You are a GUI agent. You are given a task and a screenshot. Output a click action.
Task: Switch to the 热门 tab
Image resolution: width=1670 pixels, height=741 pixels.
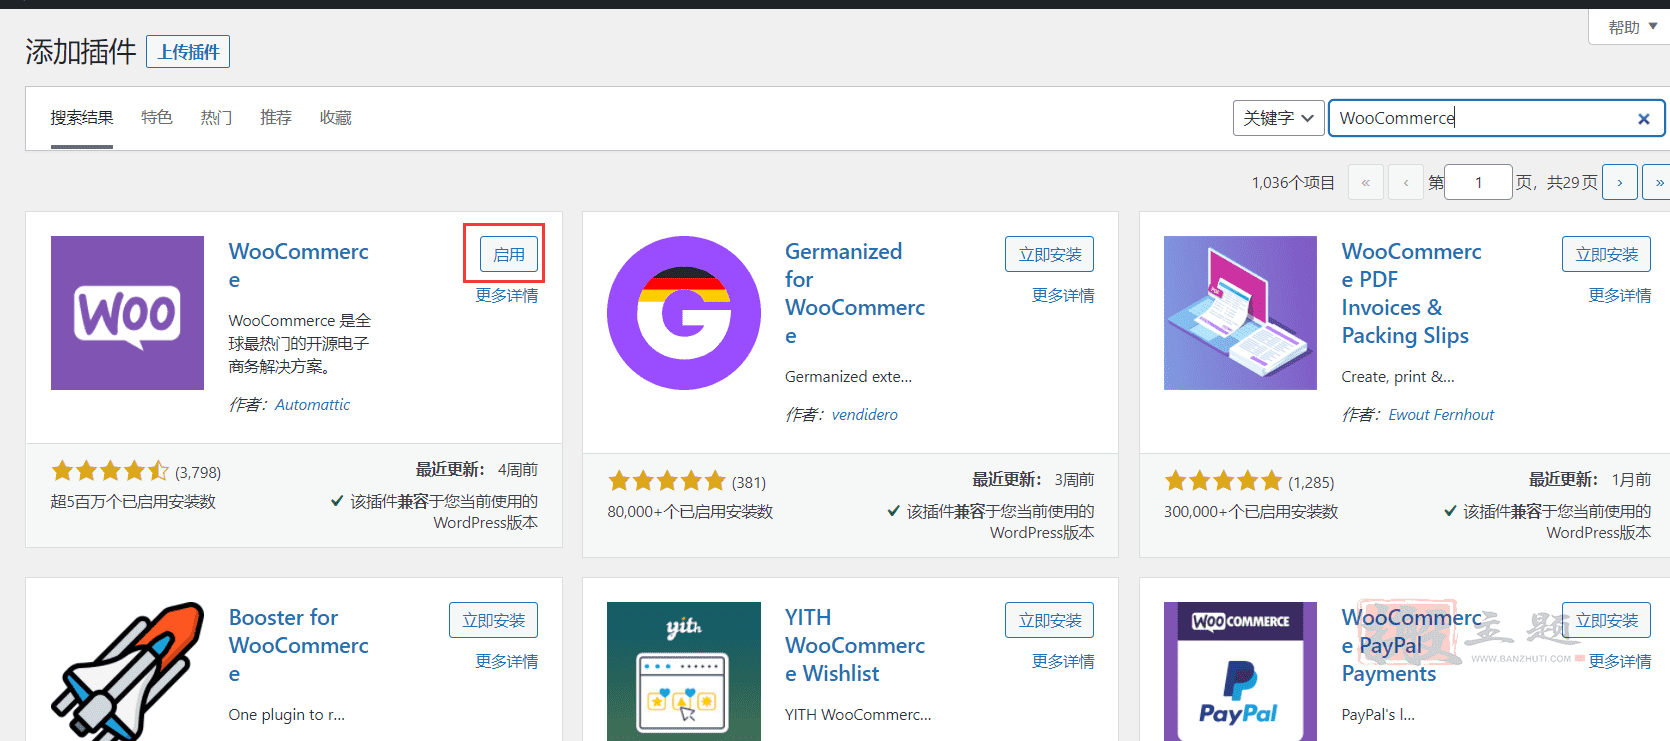coord(216,118)
